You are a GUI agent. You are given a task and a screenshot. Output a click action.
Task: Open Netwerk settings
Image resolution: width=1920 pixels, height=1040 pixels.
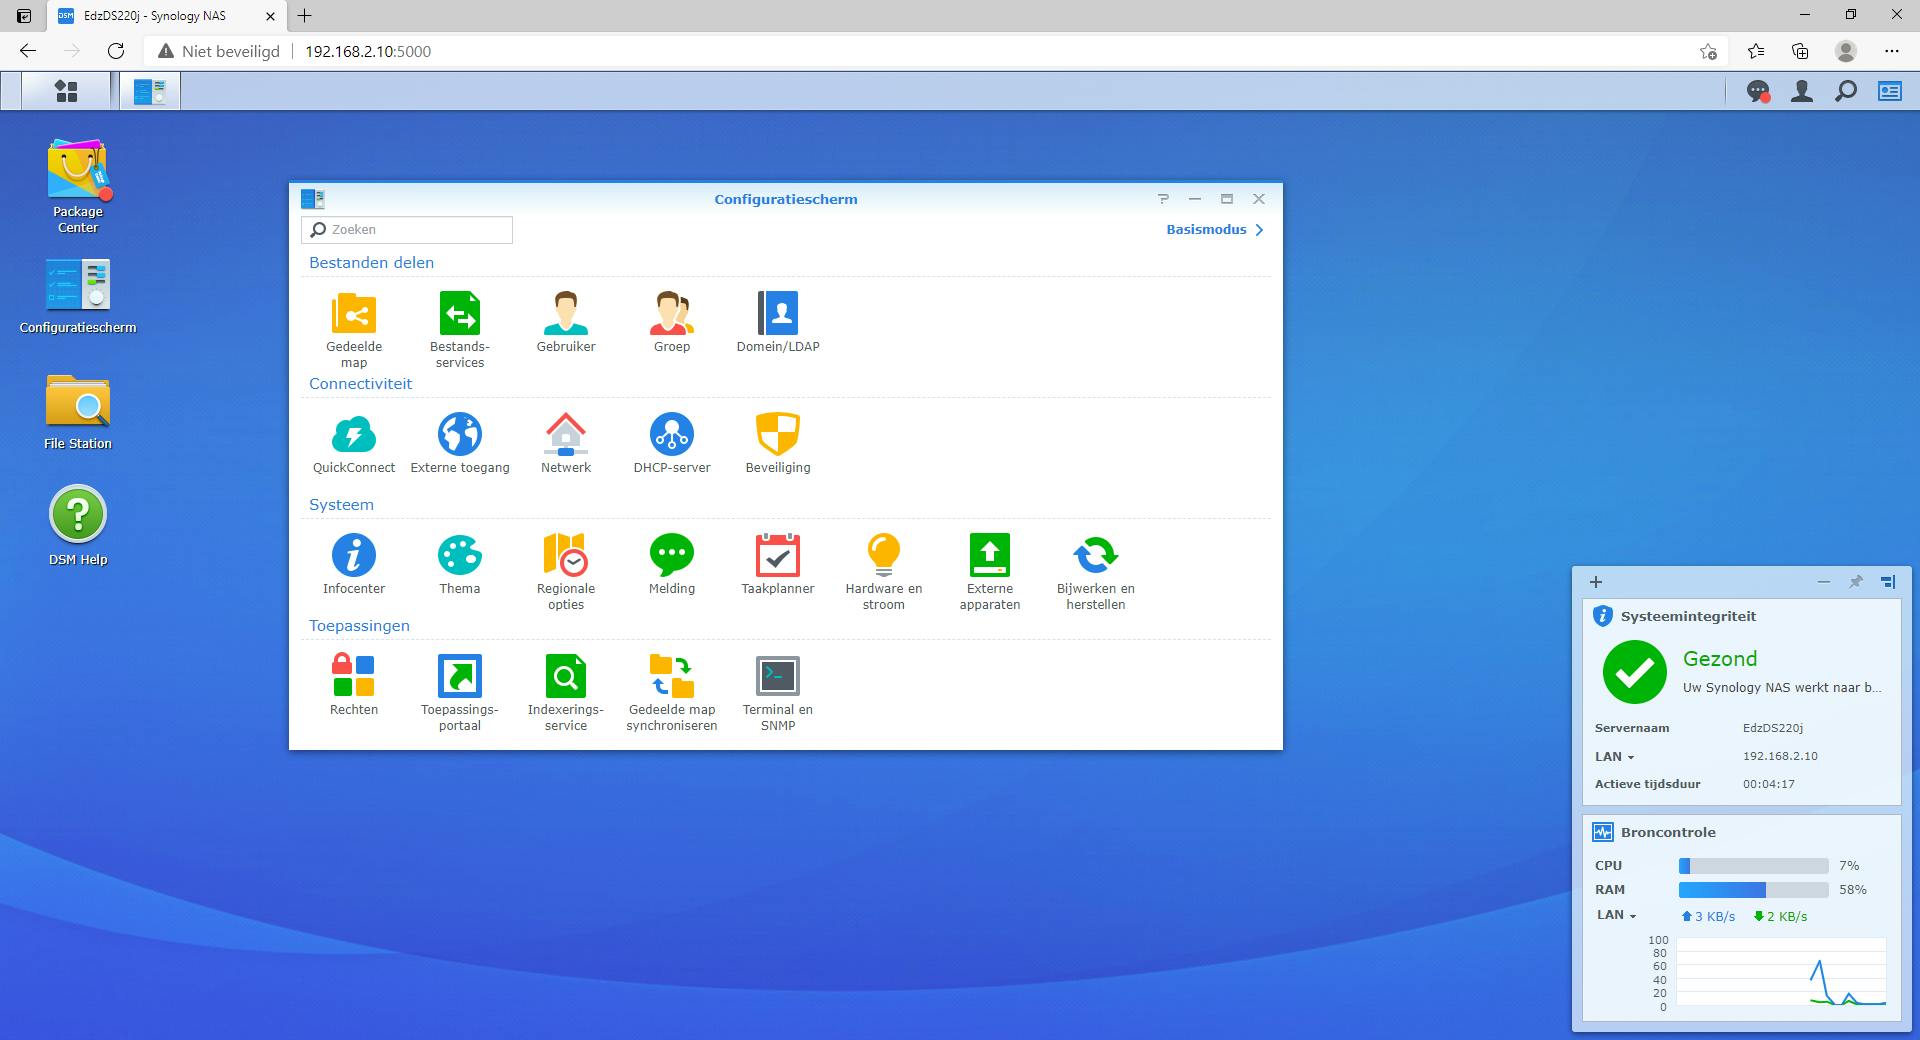point(566,443)
